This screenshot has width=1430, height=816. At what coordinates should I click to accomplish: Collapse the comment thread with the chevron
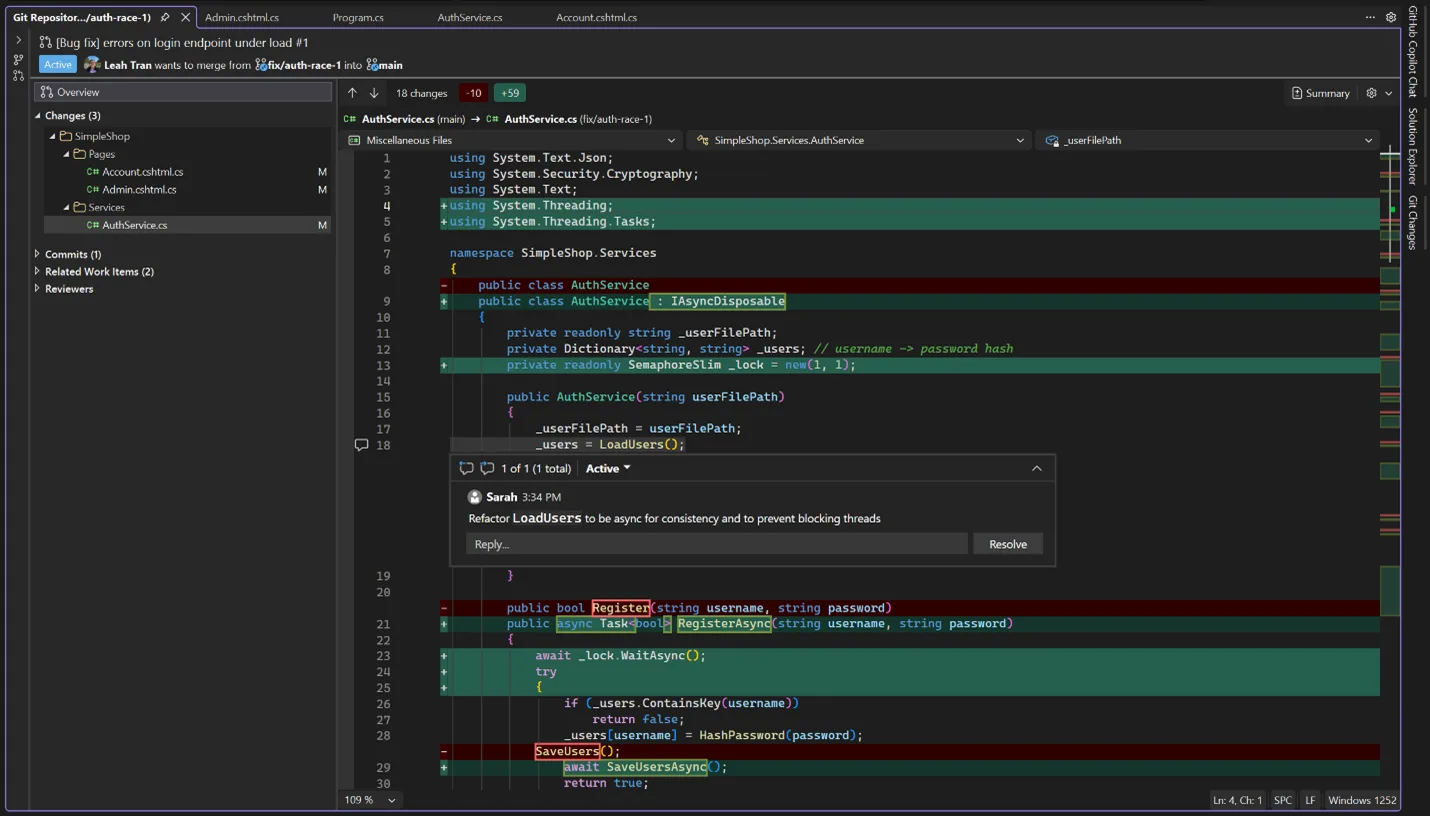pos(1036,468)
